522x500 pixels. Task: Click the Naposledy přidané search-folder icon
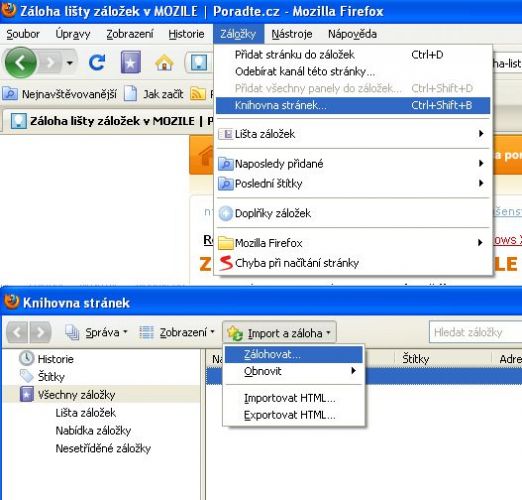coord(225,164)
